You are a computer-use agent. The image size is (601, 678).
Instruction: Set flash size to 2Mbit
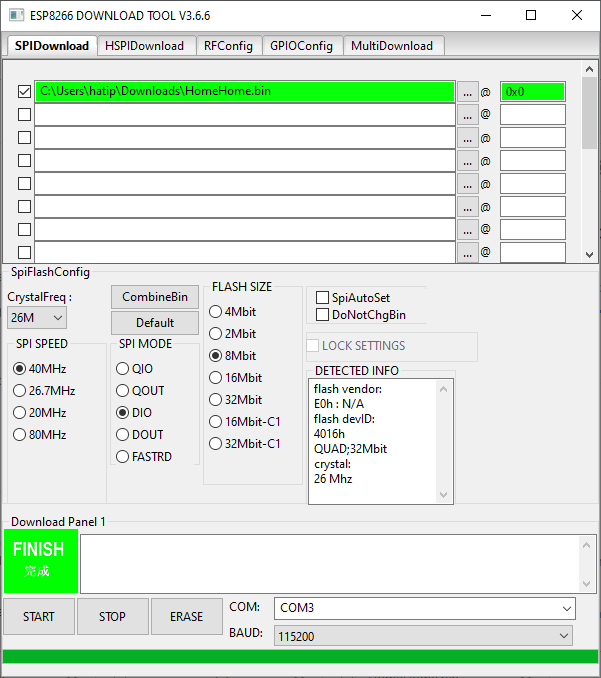(233, 334)
